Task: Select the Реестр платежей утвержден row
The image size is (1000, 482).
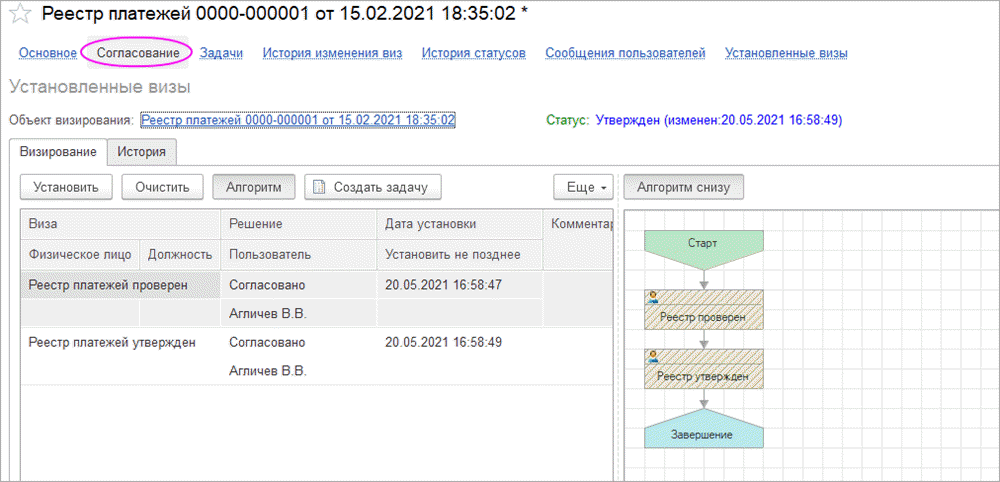Action: pyautogui.click(x=111, y=342)
